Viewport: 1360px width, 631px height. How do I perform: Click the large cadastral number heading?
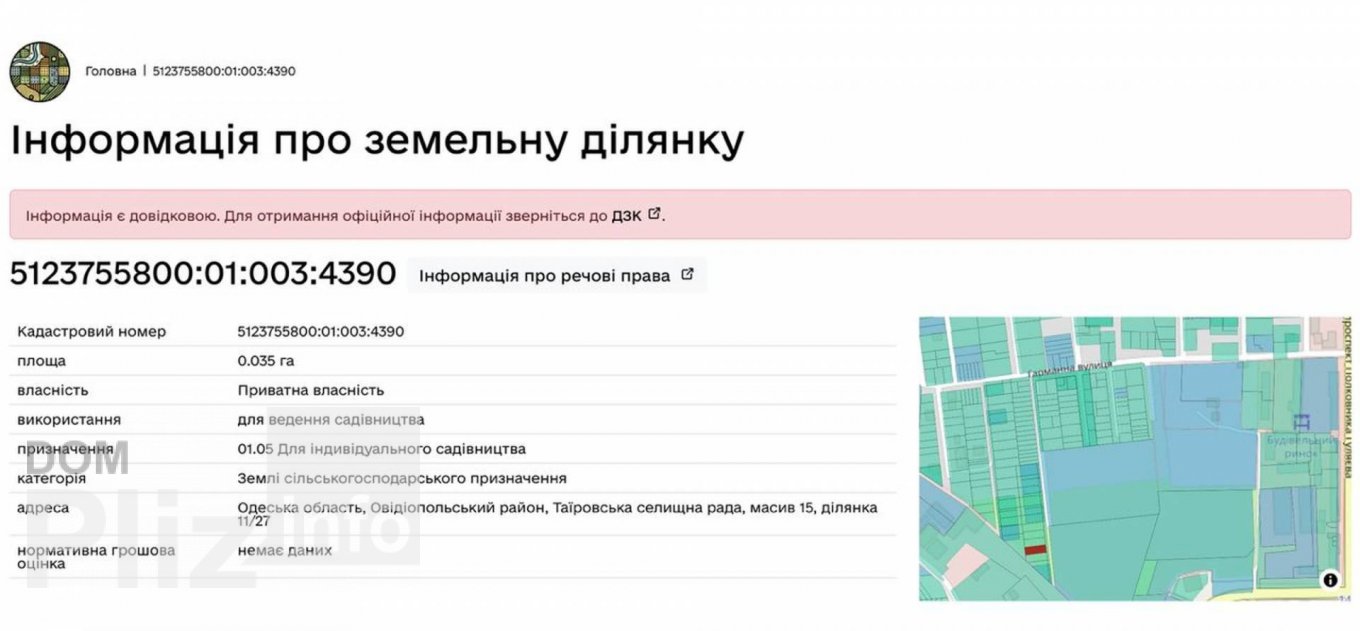tap(203, 274)
